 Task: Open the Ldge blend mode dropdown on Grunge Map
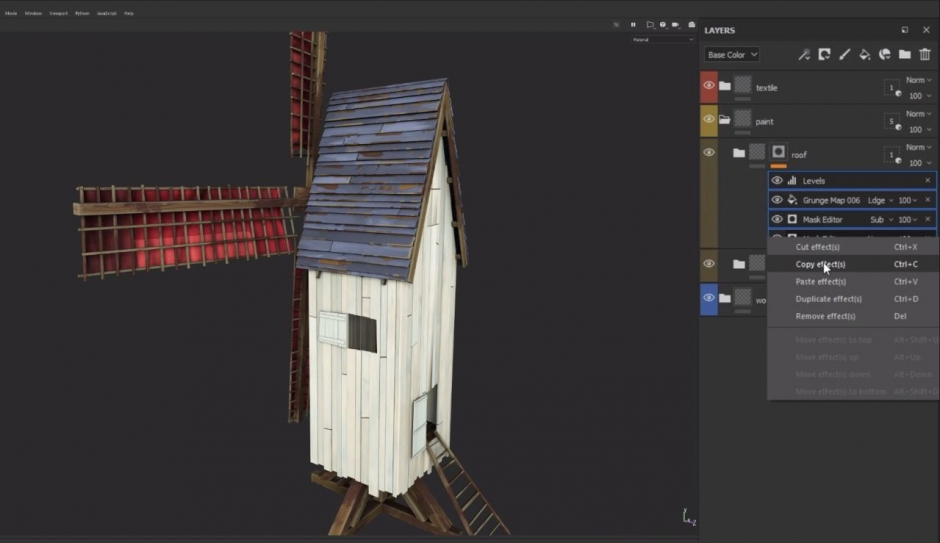point(880,200)
